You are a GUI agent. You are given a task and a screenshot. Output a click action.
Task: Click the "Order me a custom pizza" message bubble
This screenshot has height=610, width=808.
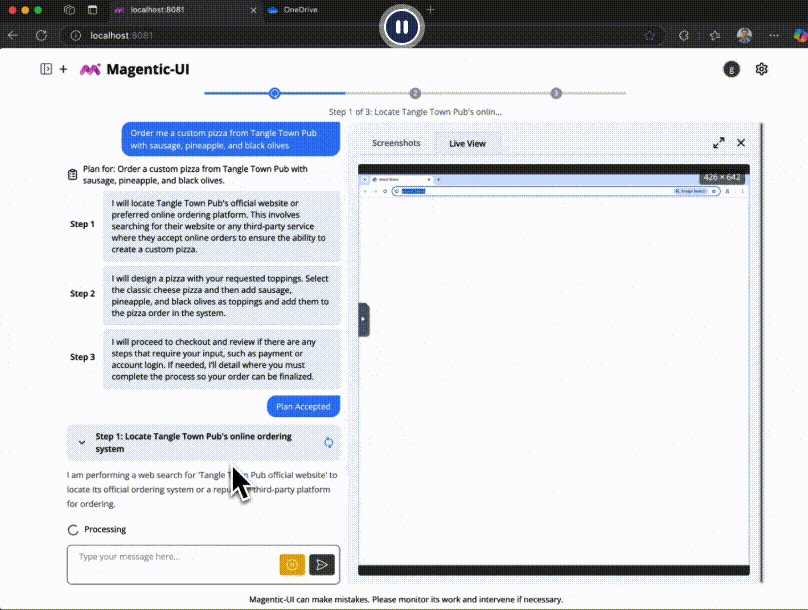point(231,139)
